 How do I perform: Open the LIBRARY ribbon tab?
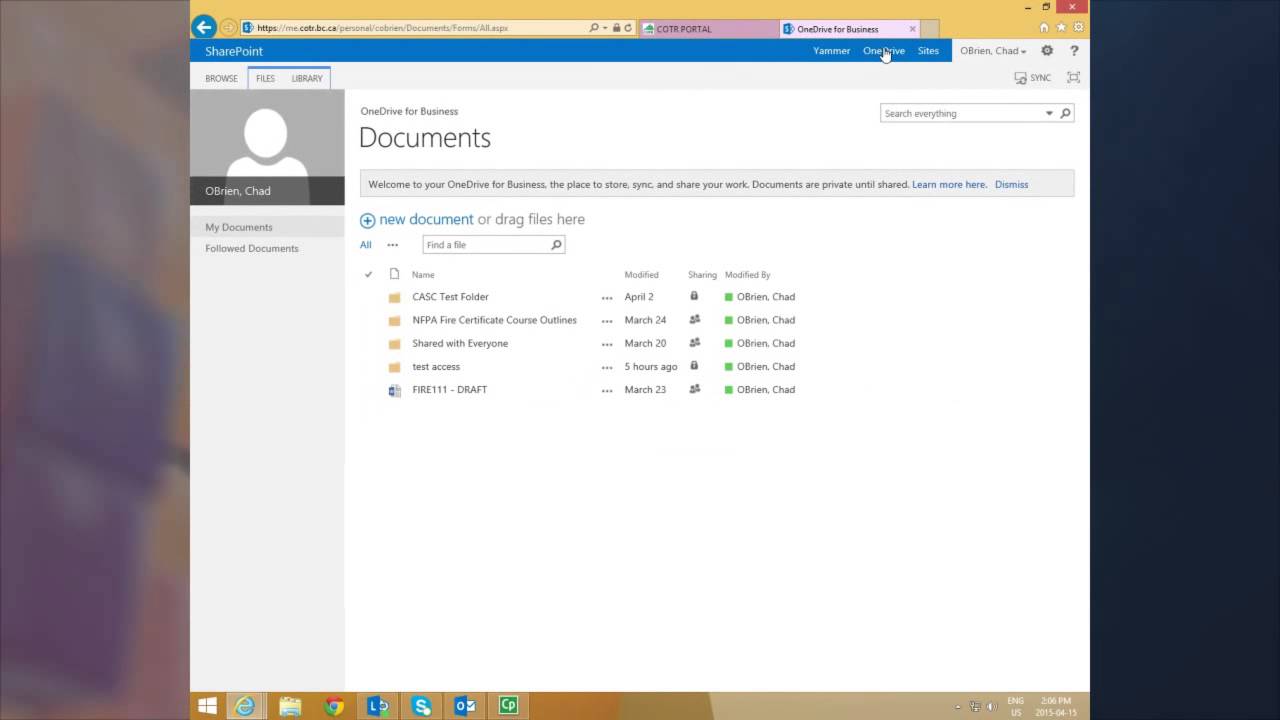click(307, 78)
